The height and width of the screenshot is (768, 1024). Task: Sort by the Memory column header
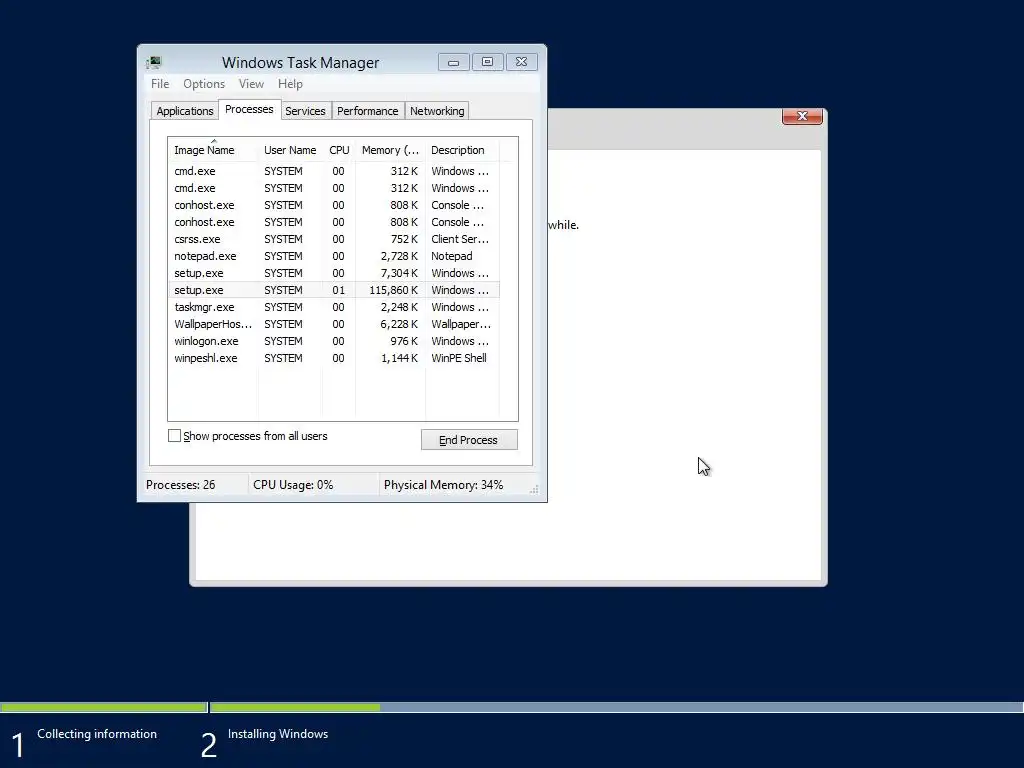click(391, 150)
